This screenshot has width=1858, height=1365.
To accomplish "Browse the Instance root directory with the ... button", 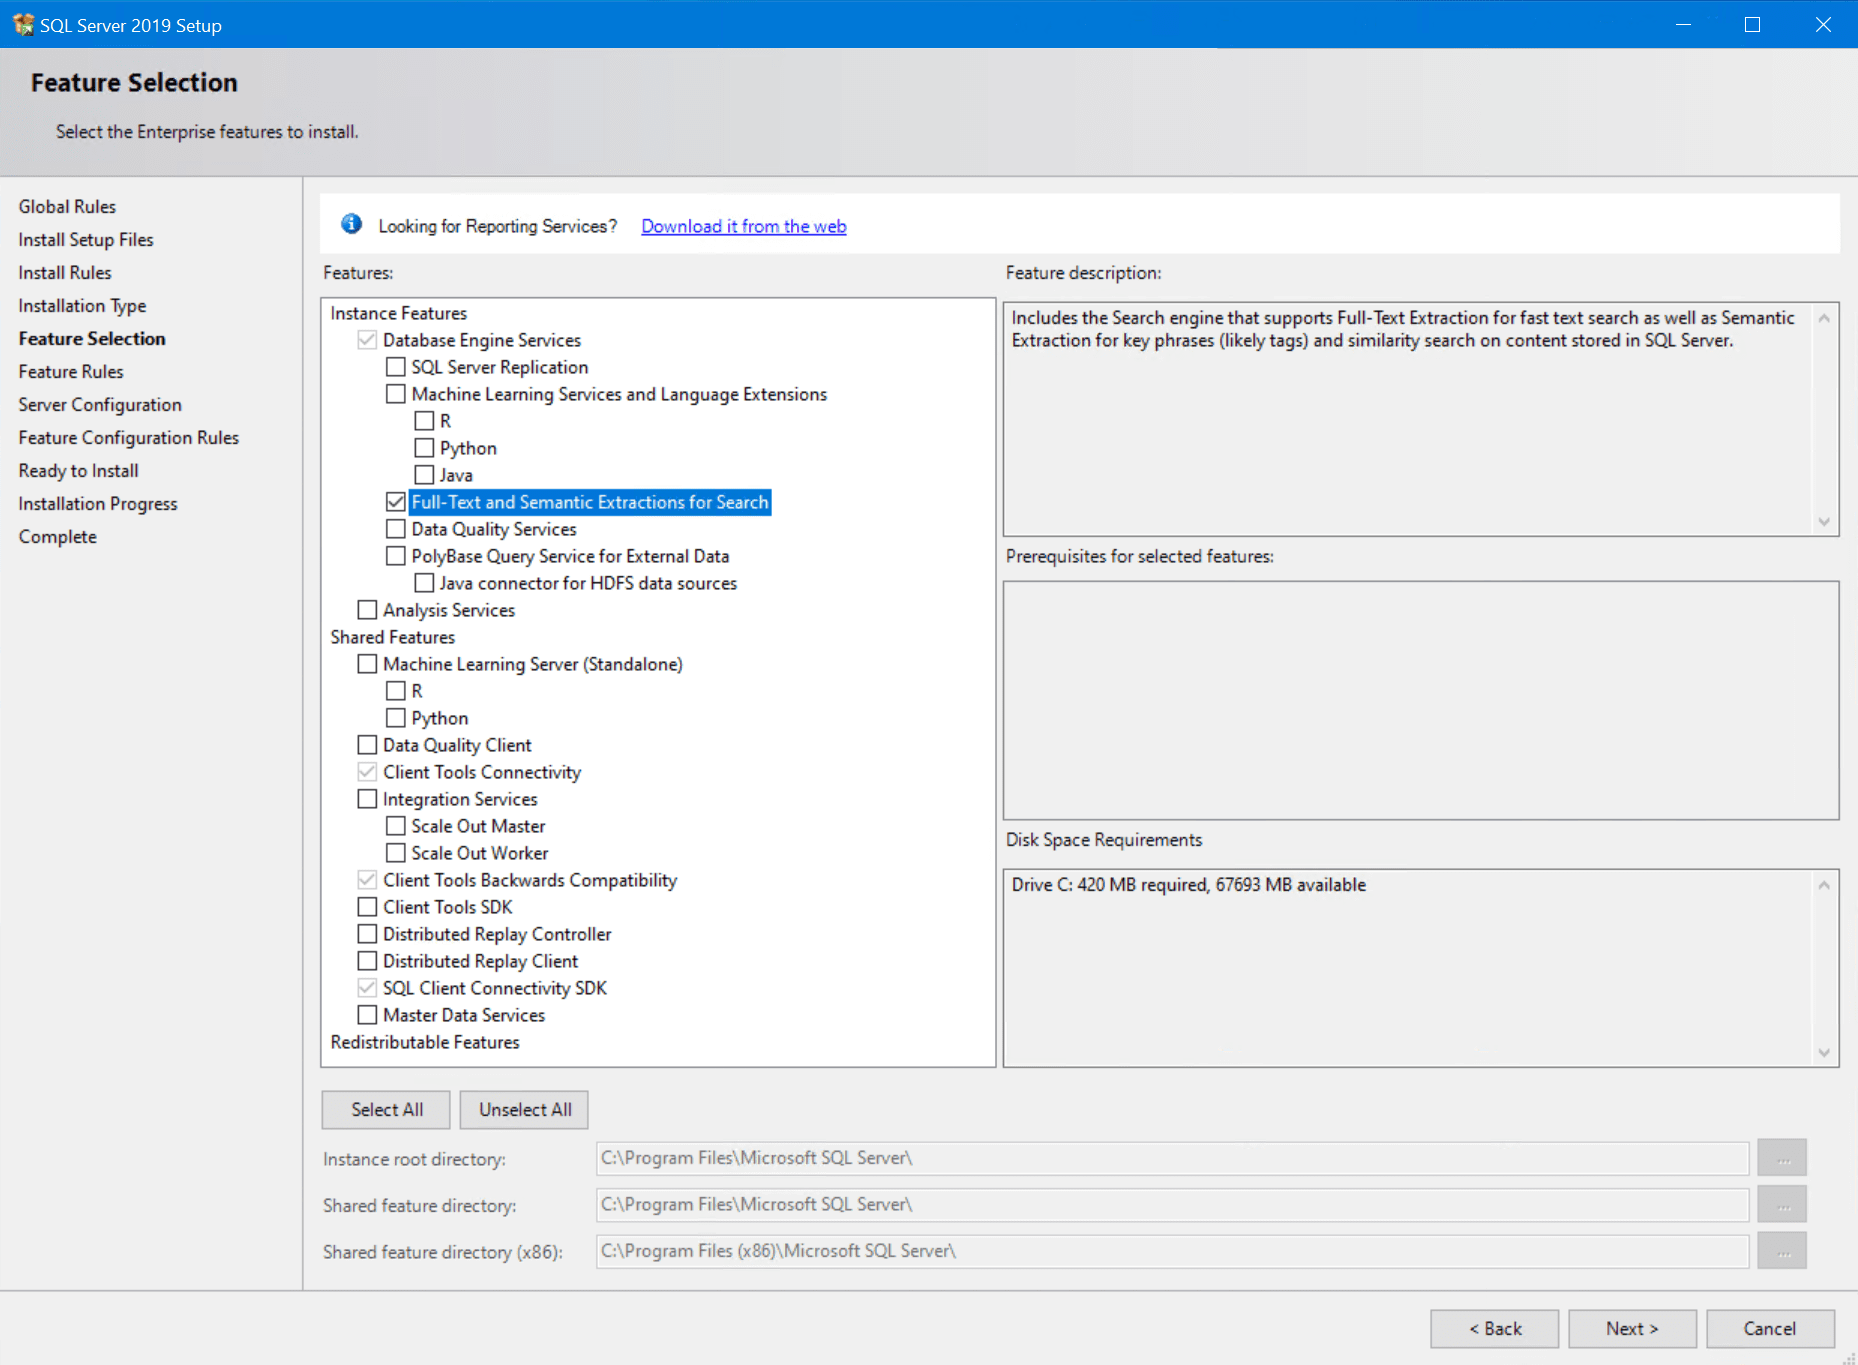I will 1781,1157.
